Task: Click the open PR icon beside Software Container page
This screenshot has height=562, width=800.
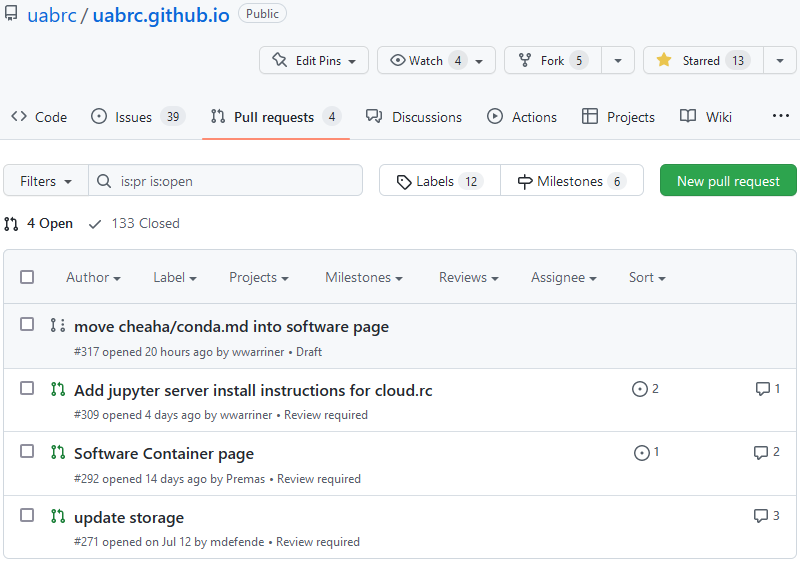Action: tap(57, 452)
